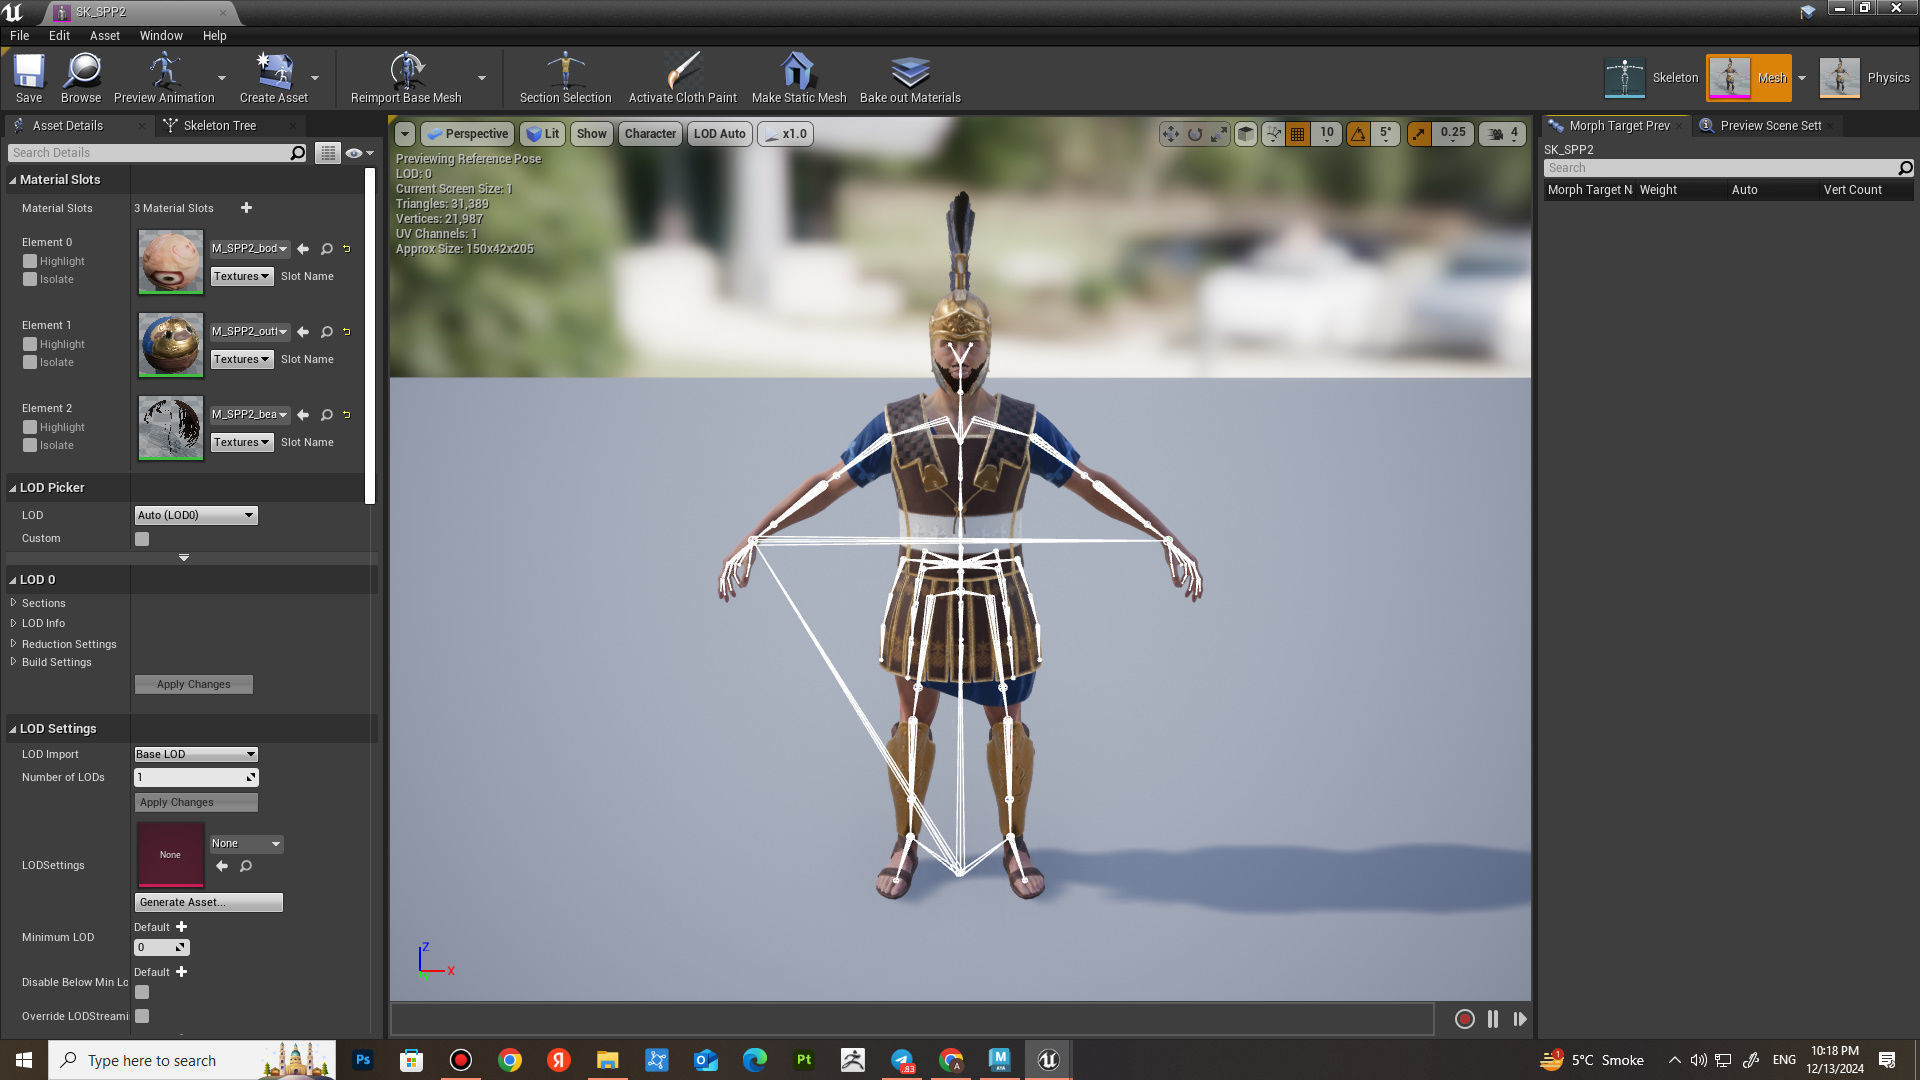Switch to Physics editor mode
The image size is (1920, 1080).
[x=1864, y=78]
